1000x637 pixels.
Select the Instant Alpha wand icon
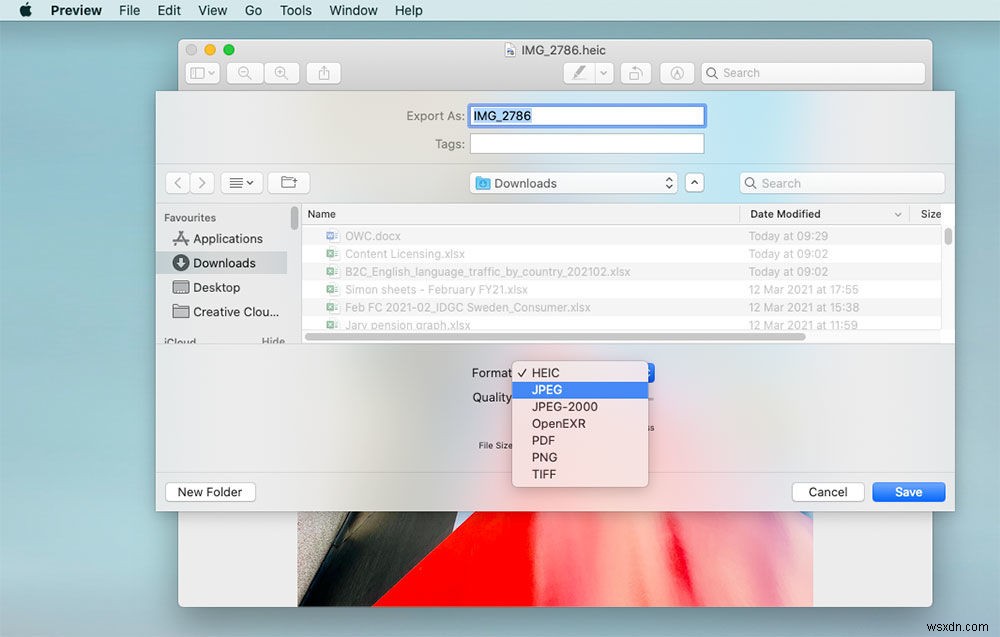(676, 72)
